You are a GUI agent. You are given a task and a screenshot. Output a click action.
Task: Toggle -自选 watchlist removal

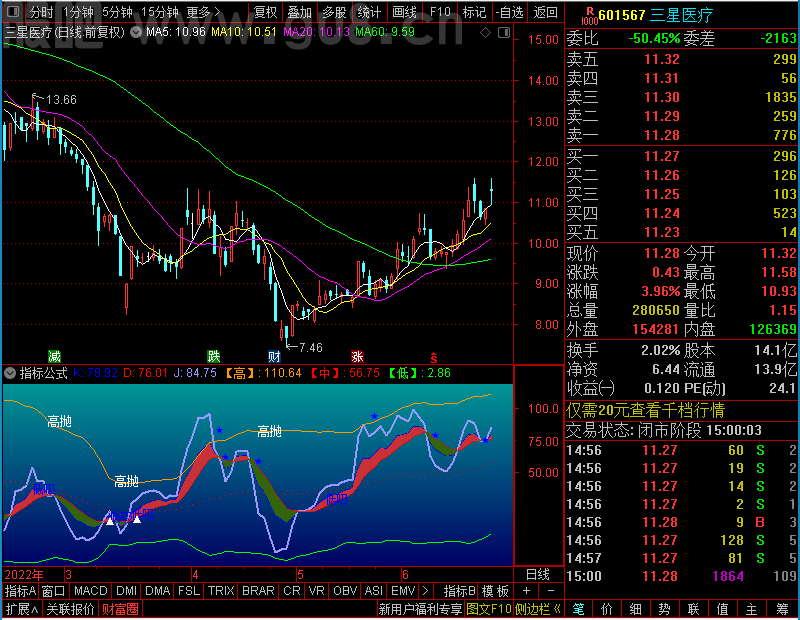tap(509, 12)
